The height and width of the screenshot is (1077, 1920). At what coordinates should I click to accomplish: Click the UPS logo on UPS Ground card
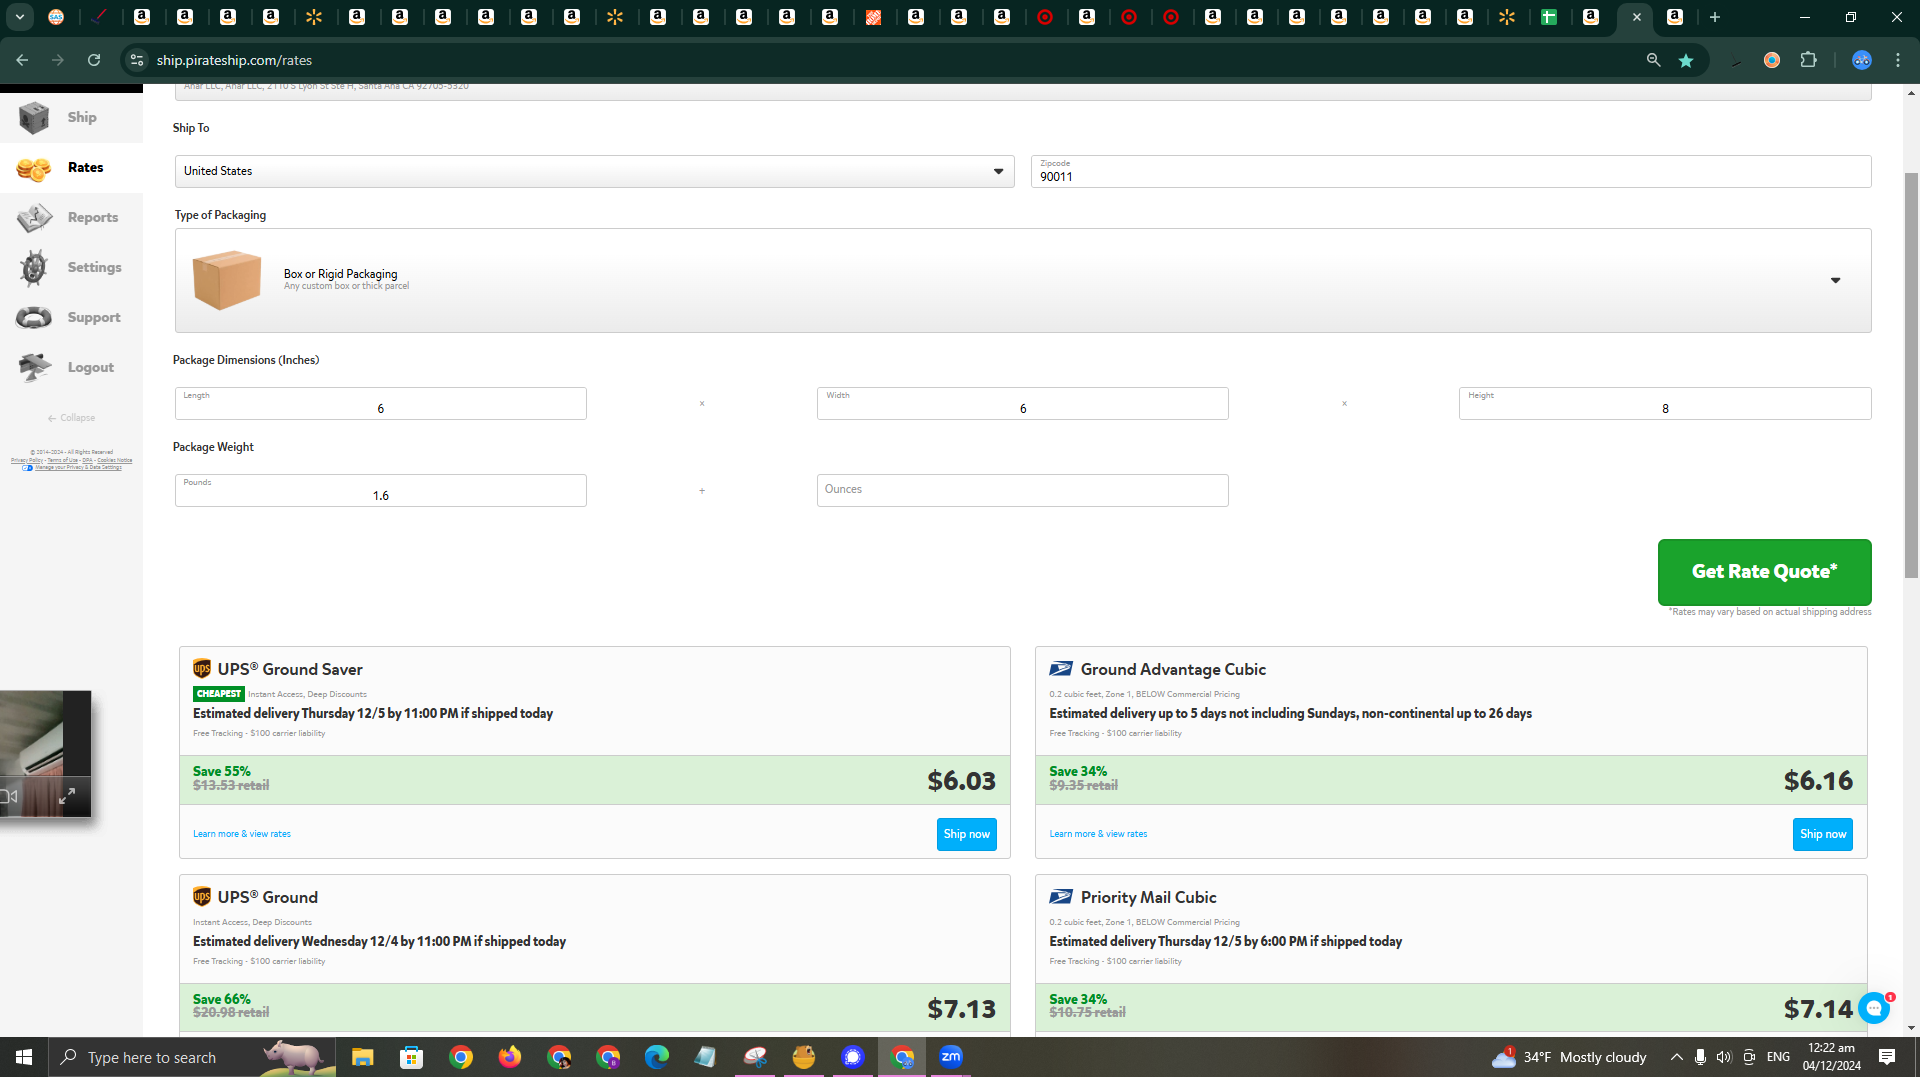(202, 897)
